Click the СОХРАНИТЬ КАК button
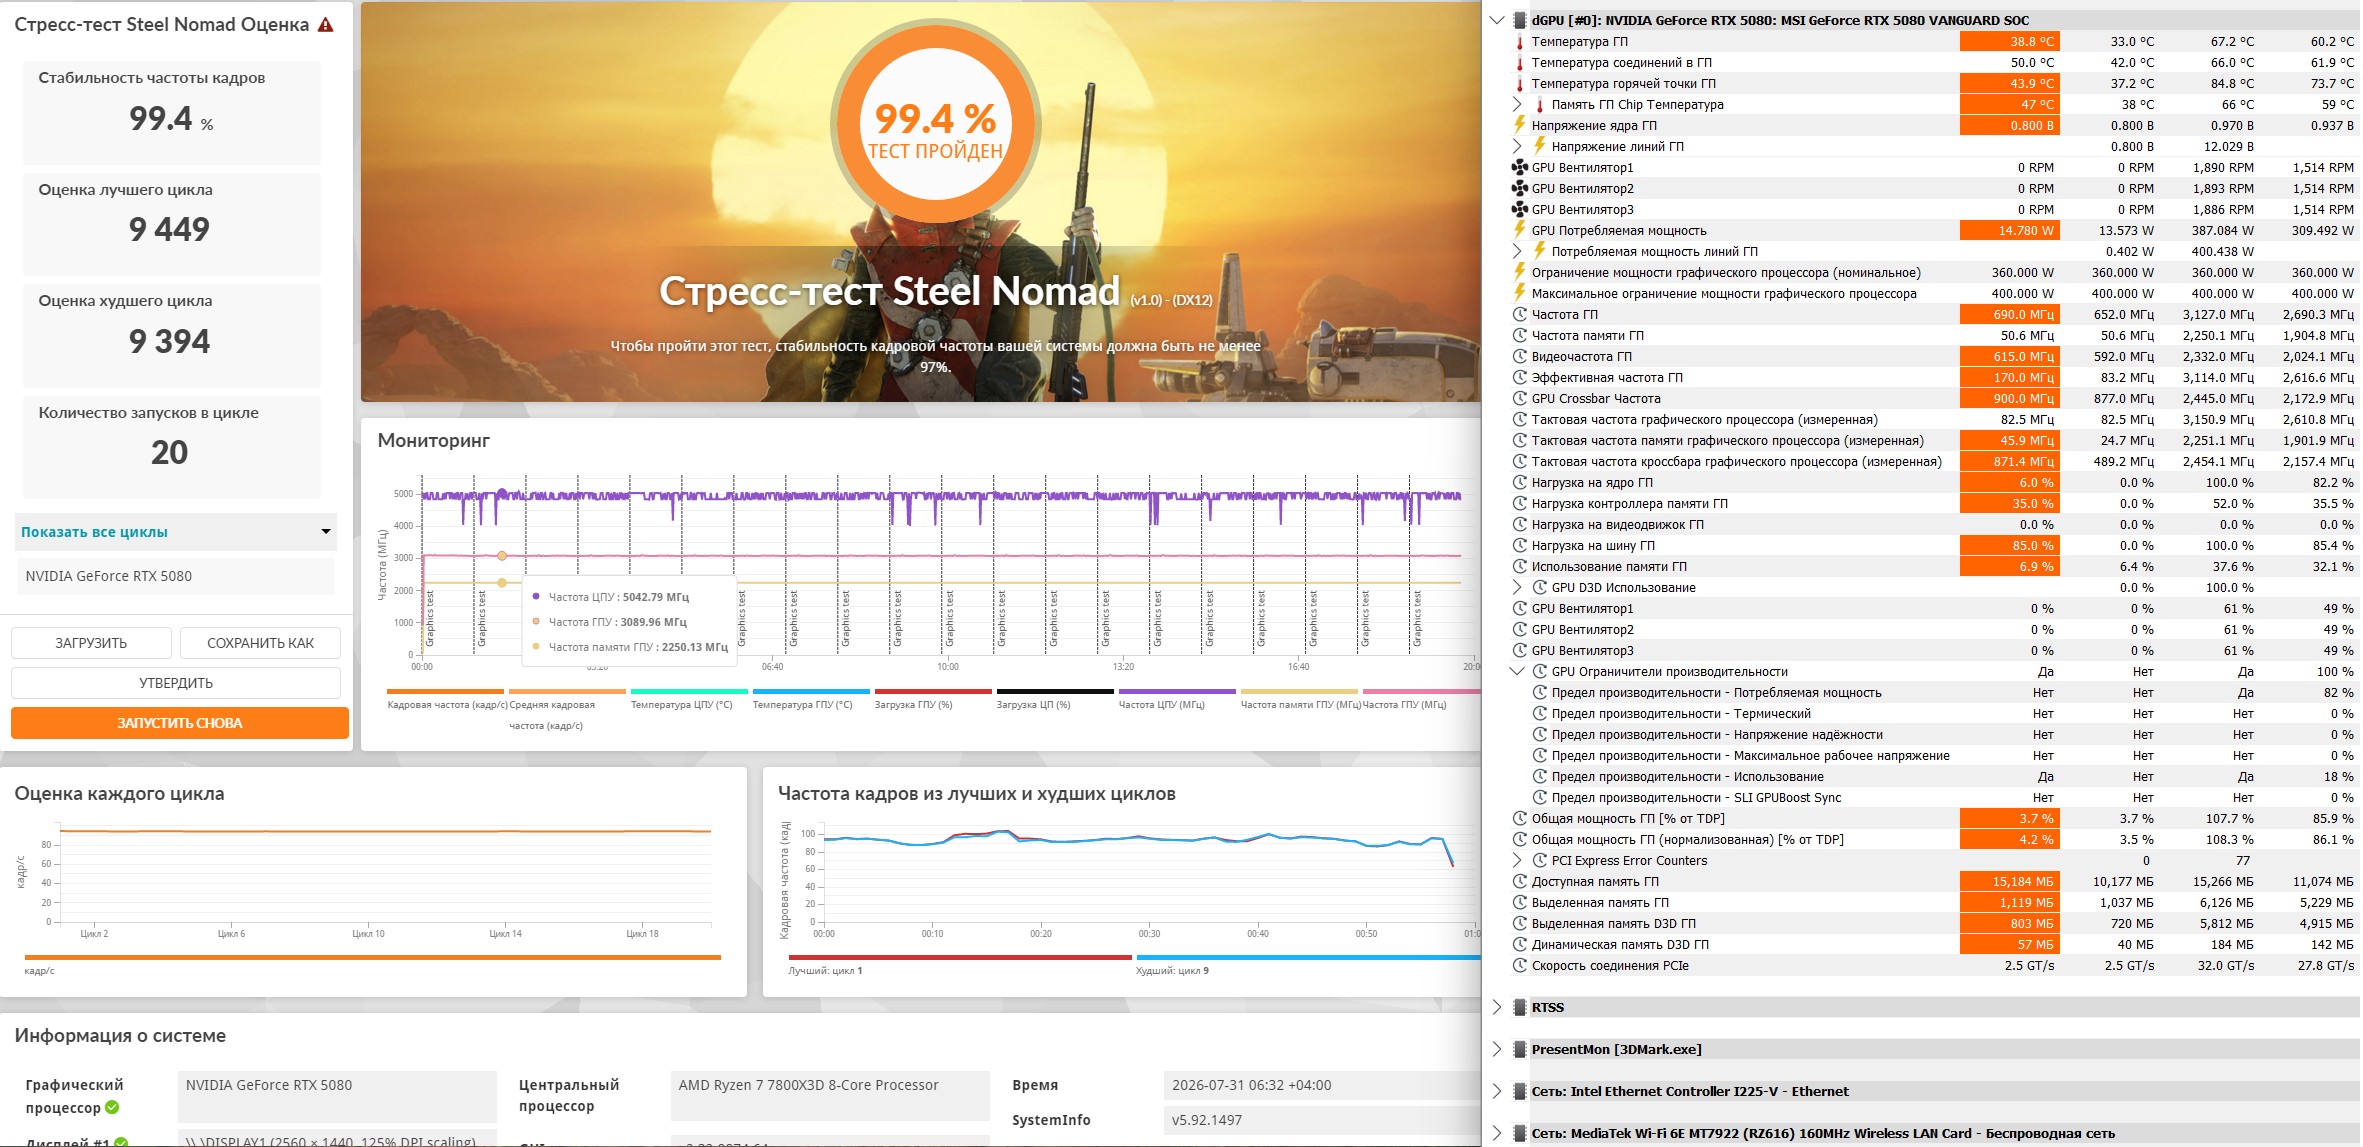 260,643
